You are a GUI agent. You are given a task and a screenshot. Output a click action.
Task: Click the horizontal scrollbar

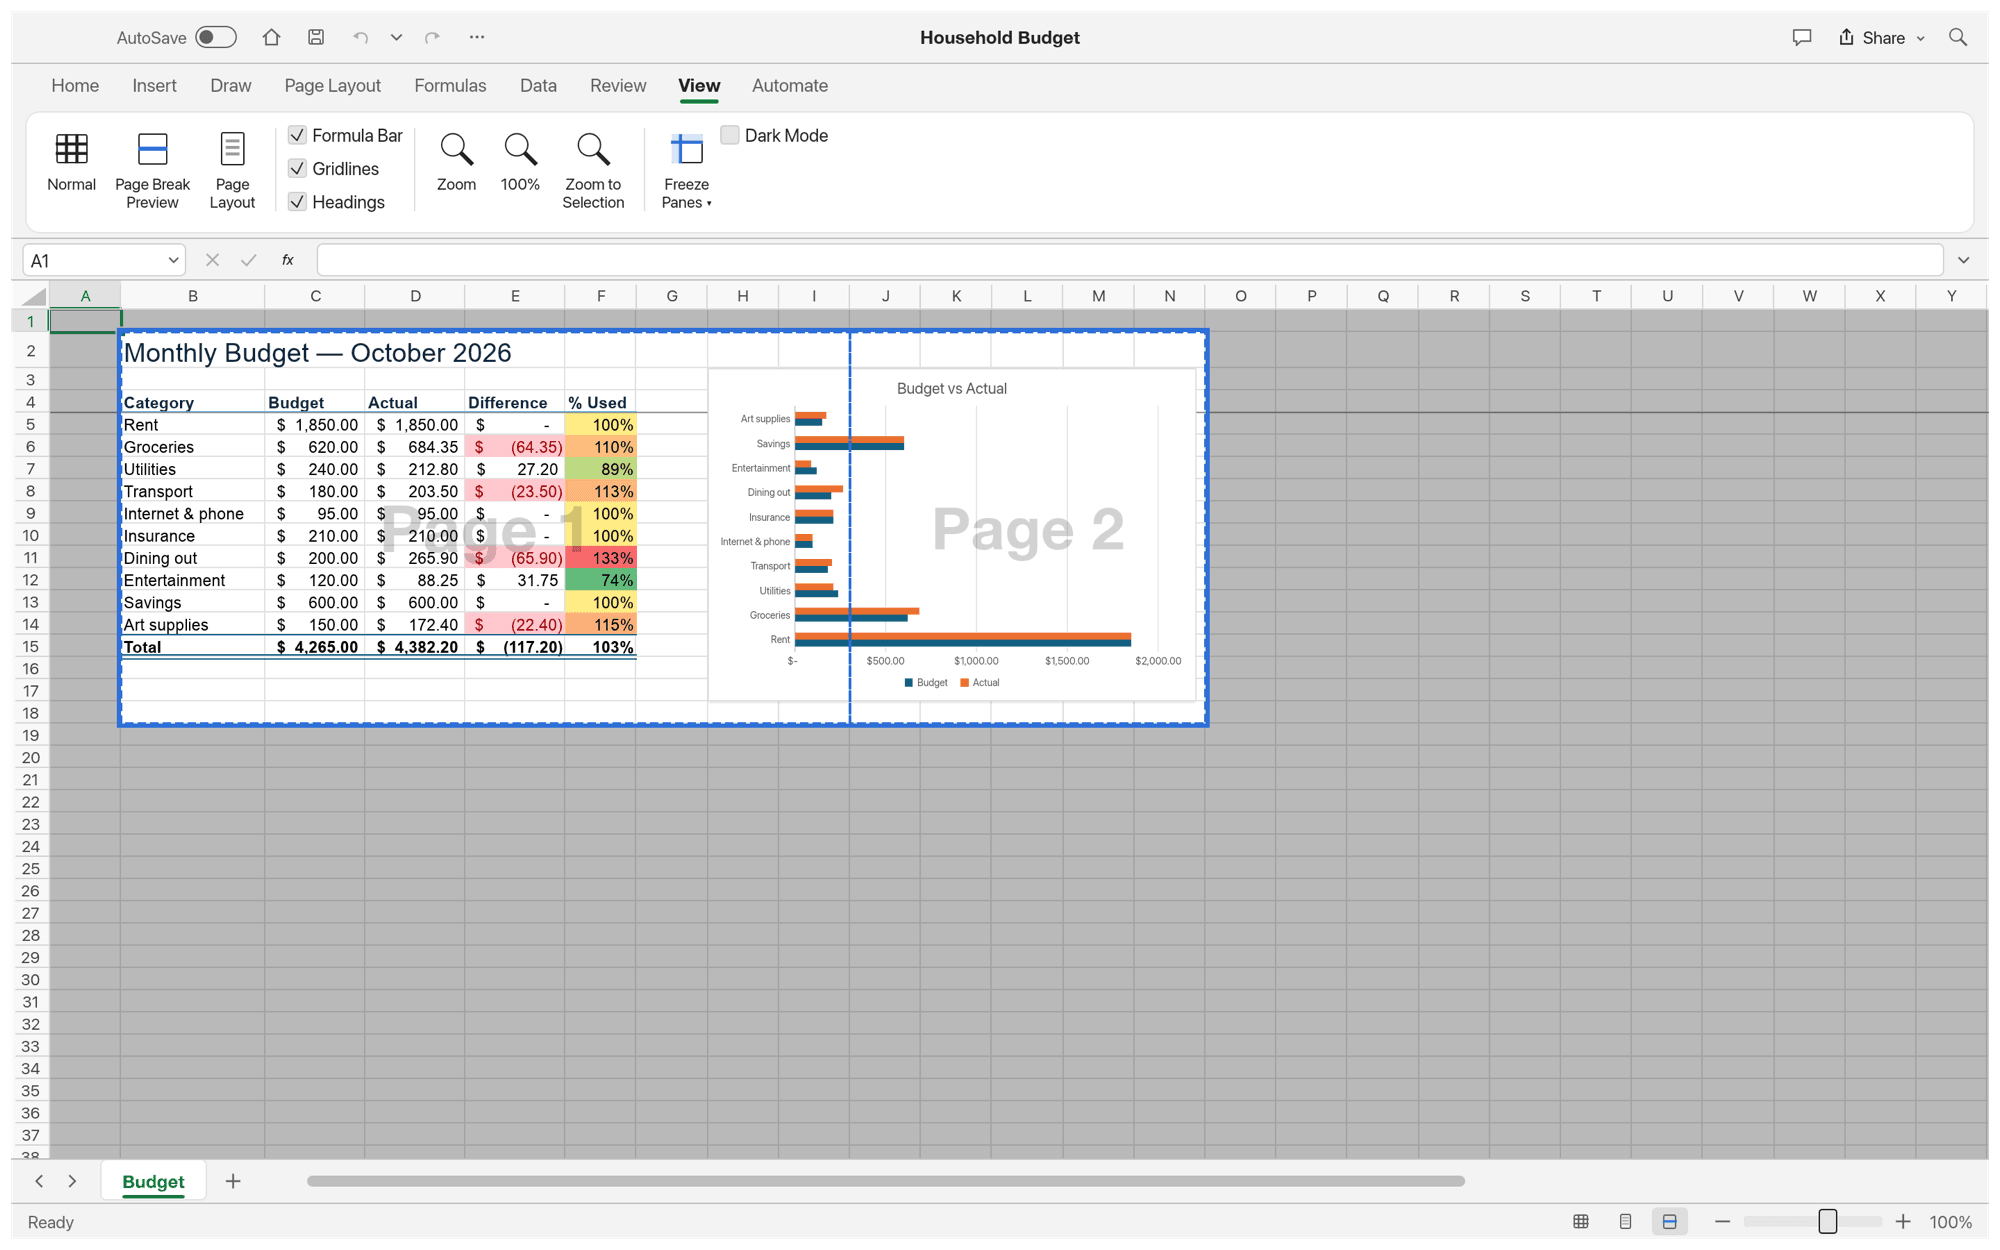click(x=886, y=1181)
